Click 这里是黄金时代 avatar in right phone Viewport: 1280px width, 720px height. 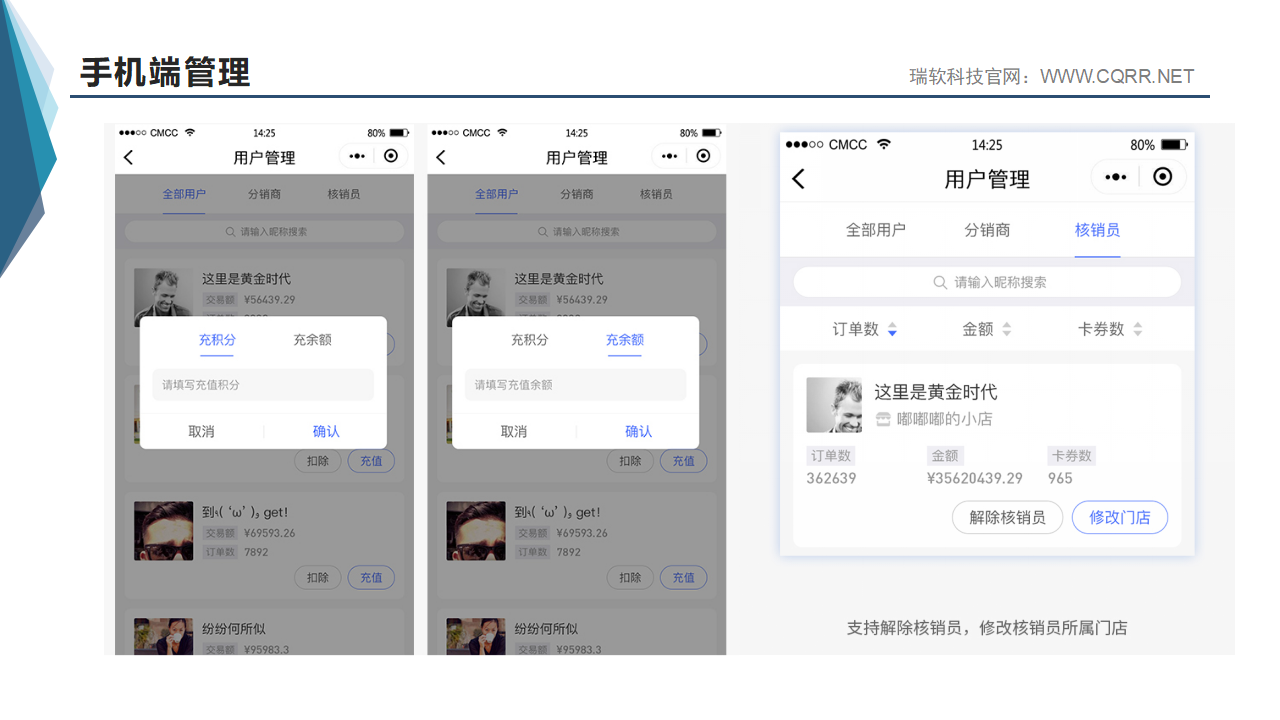pos(834,405)
